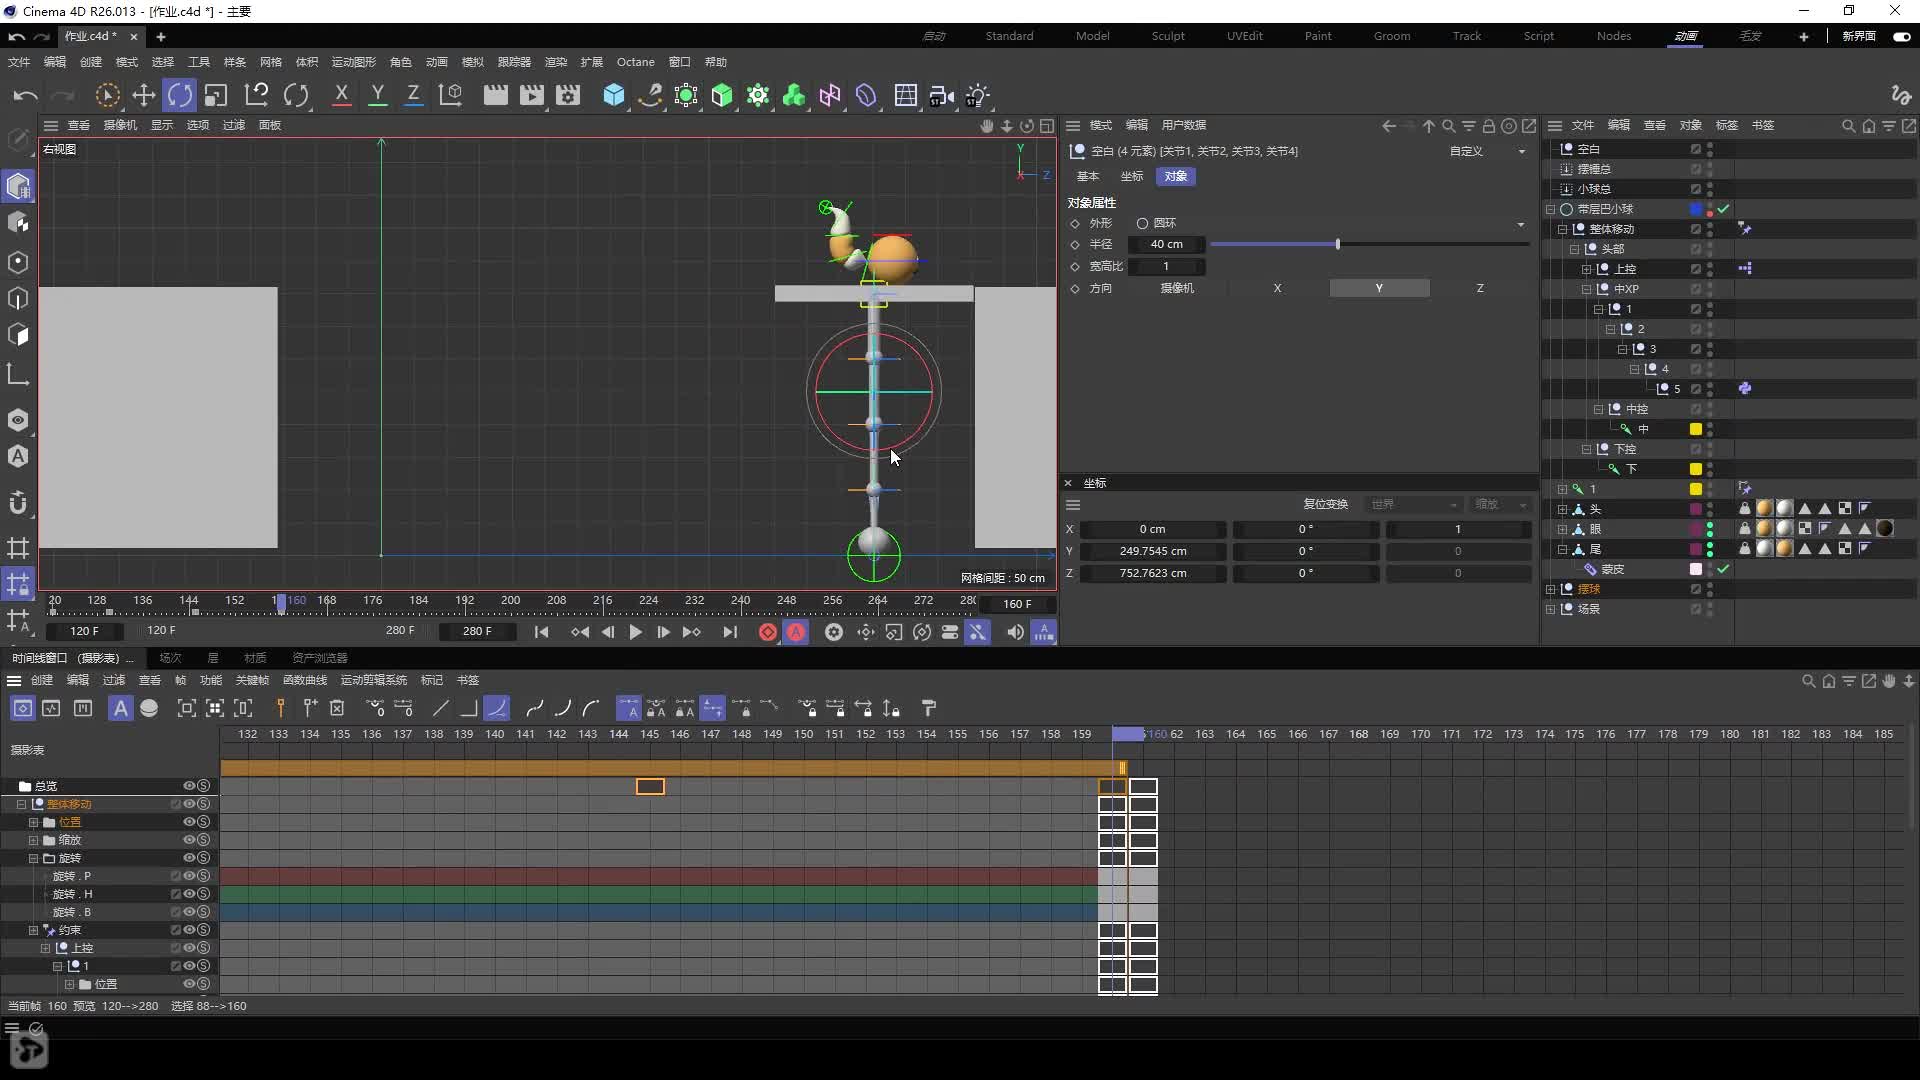Screen dimensions: 1920x1080
Task: Click the live selection tool
Action: [x=107, y=95]
